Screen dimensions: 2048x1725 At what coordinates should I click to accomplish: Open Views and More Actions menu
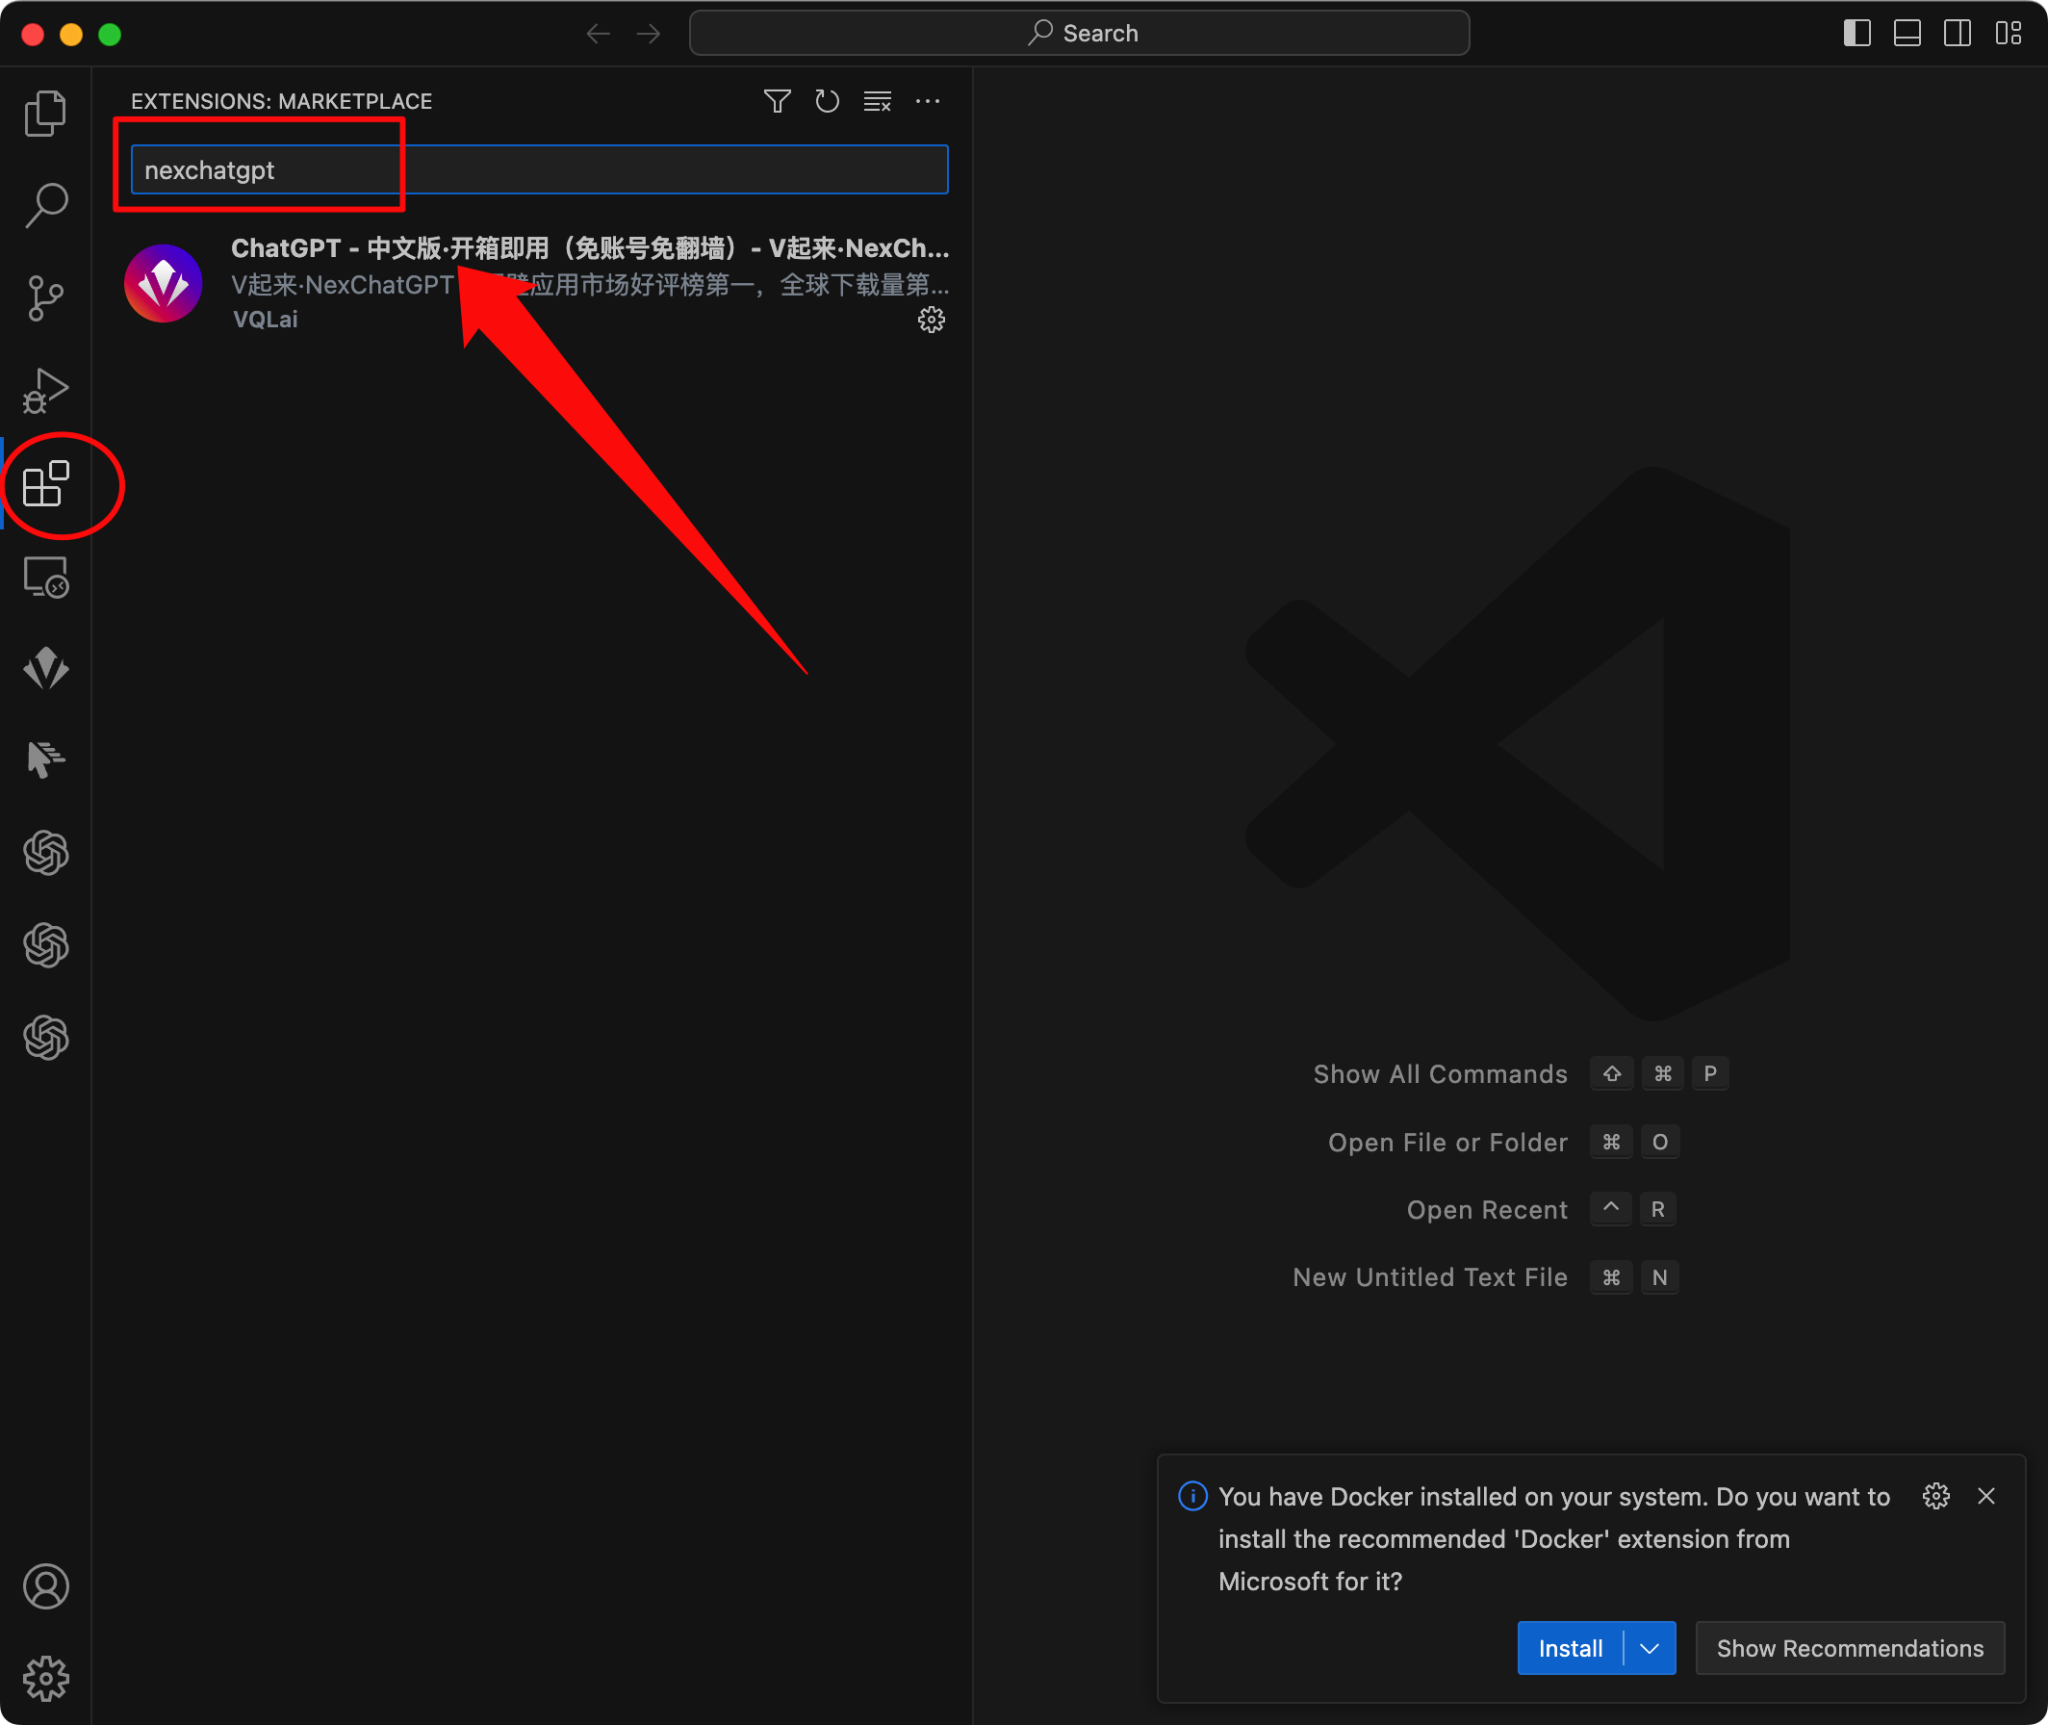click(x=928, y=101)
